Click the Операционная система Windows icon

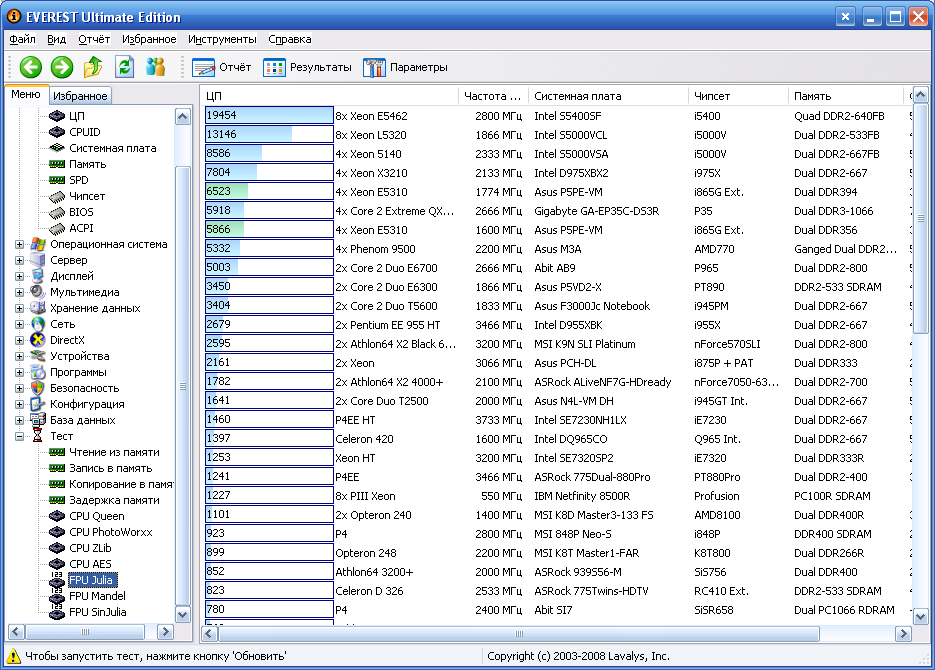[38, 244]
